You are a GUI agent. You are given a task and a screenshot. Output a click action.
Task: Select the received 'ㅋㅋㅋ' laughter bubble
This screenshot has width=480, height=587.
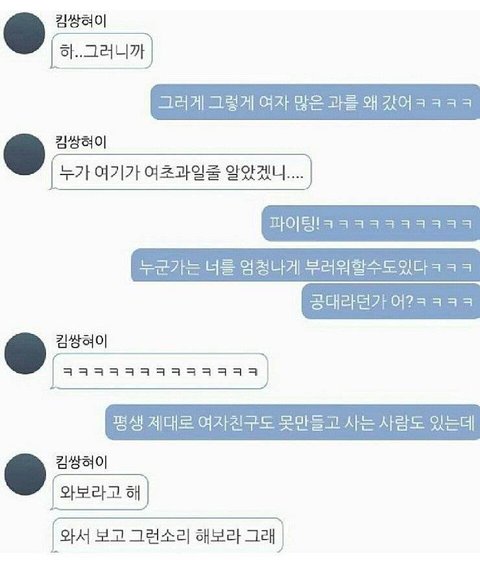[160, 371]
